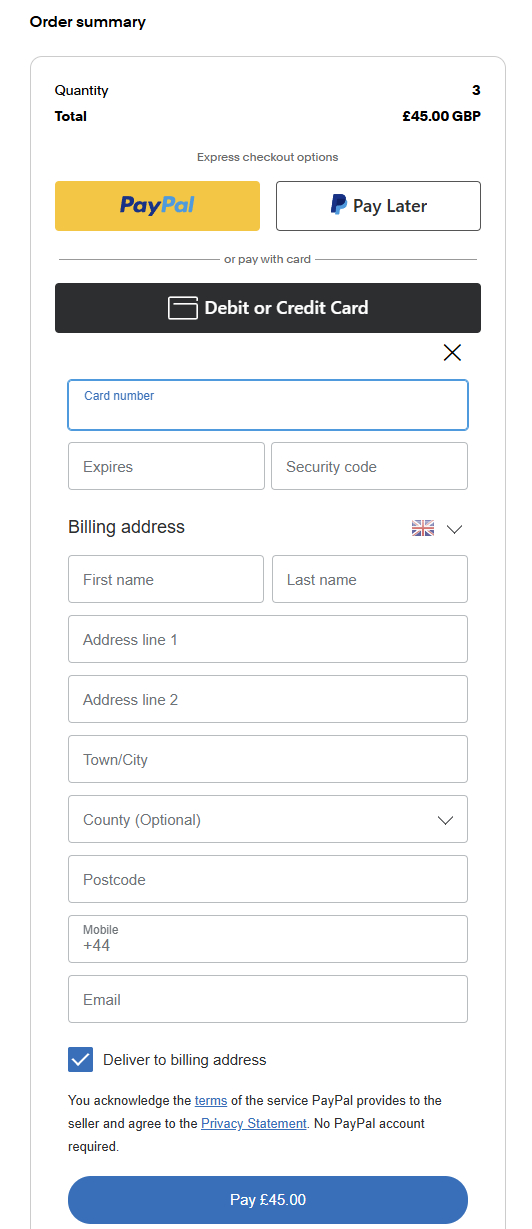Viewport: 532px width, 1229px height.
Task: Open the County (Optional) dropdown
Action: tap(268, 819)
